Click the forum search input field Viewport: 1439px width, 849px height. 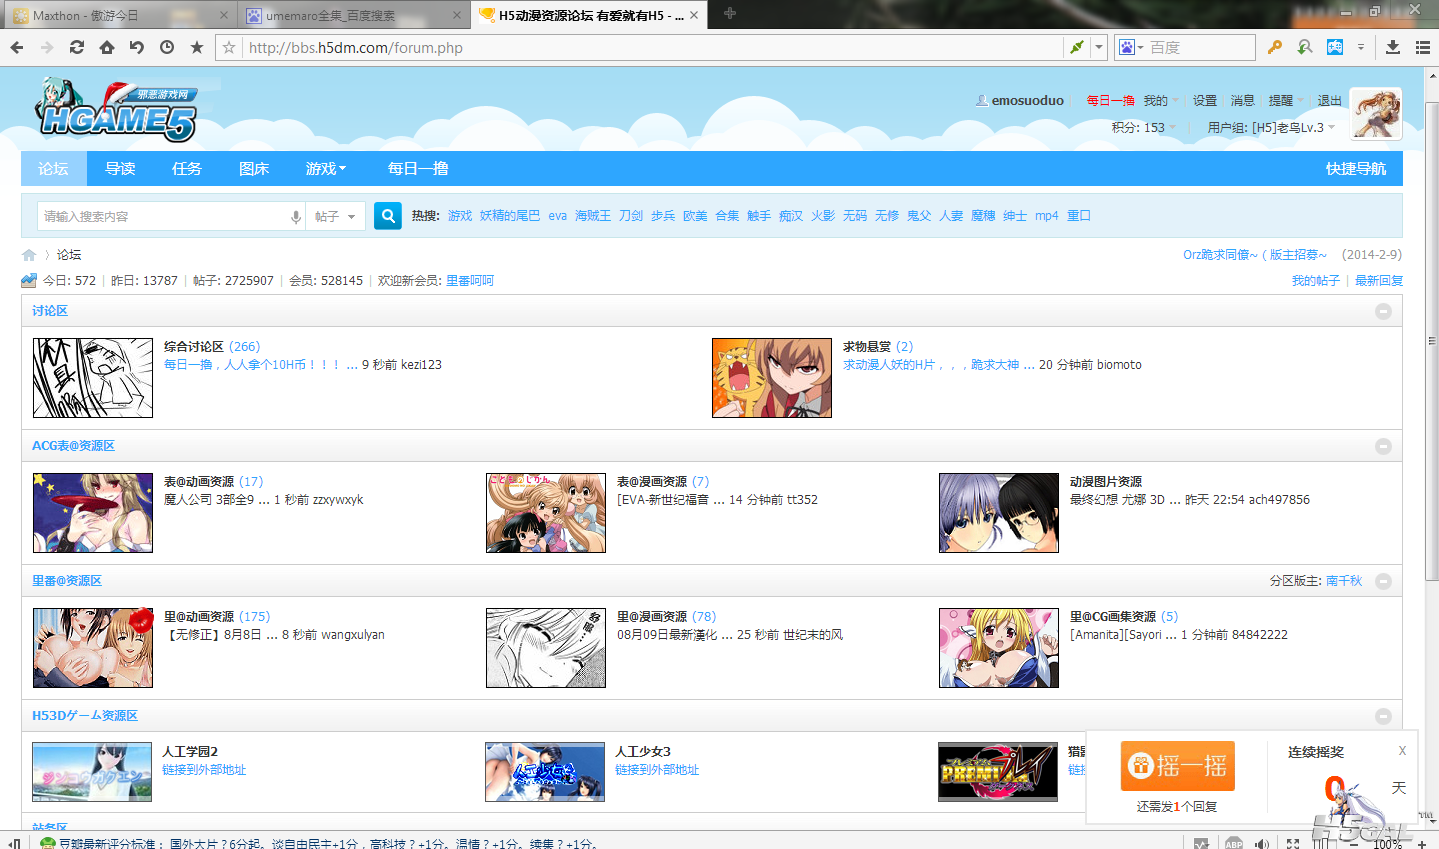point(164,216)
